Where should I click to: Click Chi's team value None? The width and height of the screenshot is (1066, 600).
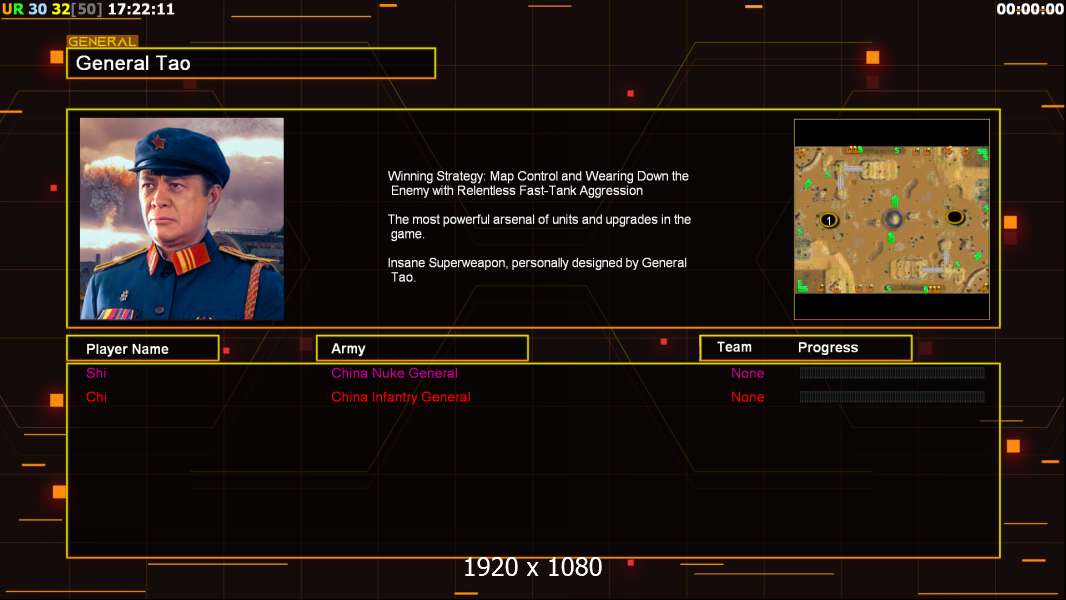click(747, 397)
